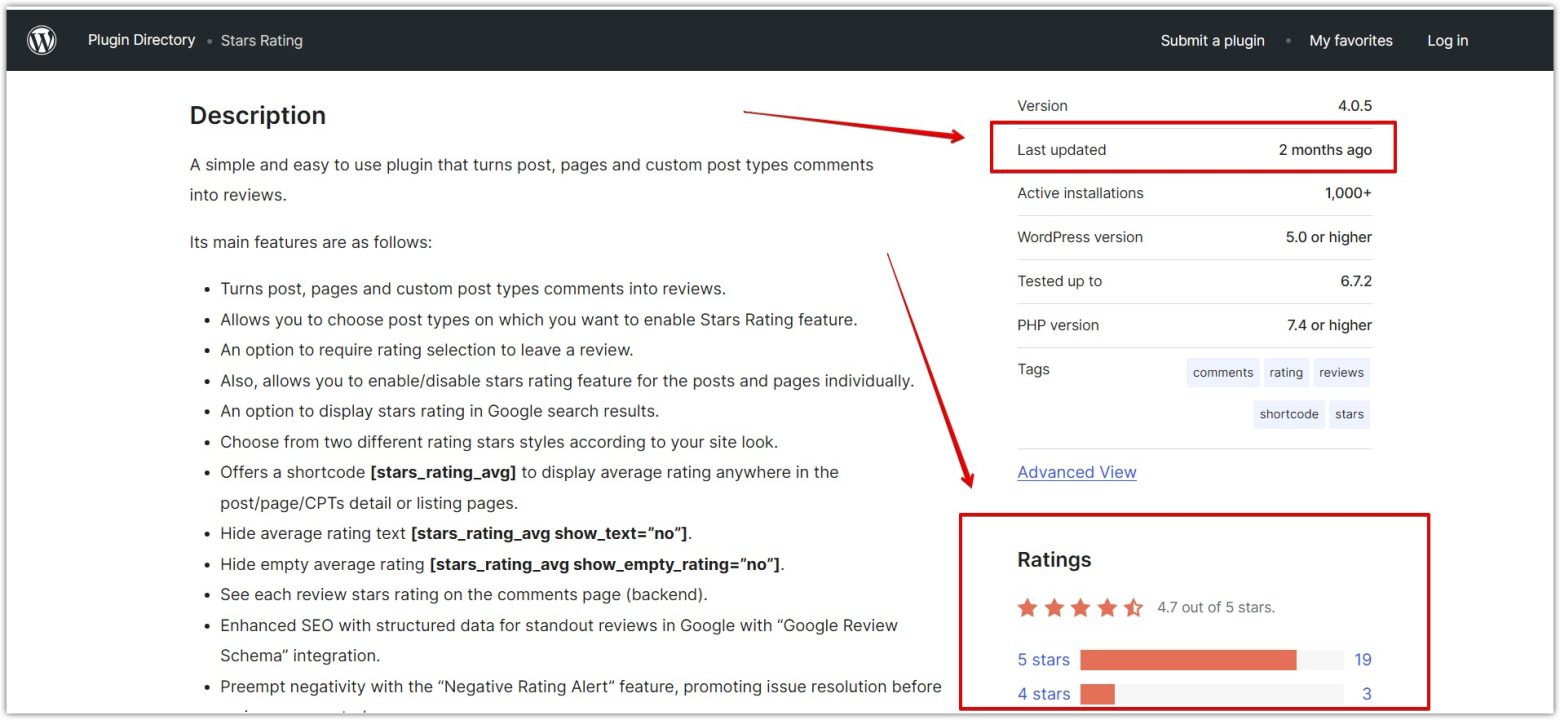The height and width of the screenshot is (720, 1560).
Task: Select the rating tag
Action: click(x=1286, y=372)
